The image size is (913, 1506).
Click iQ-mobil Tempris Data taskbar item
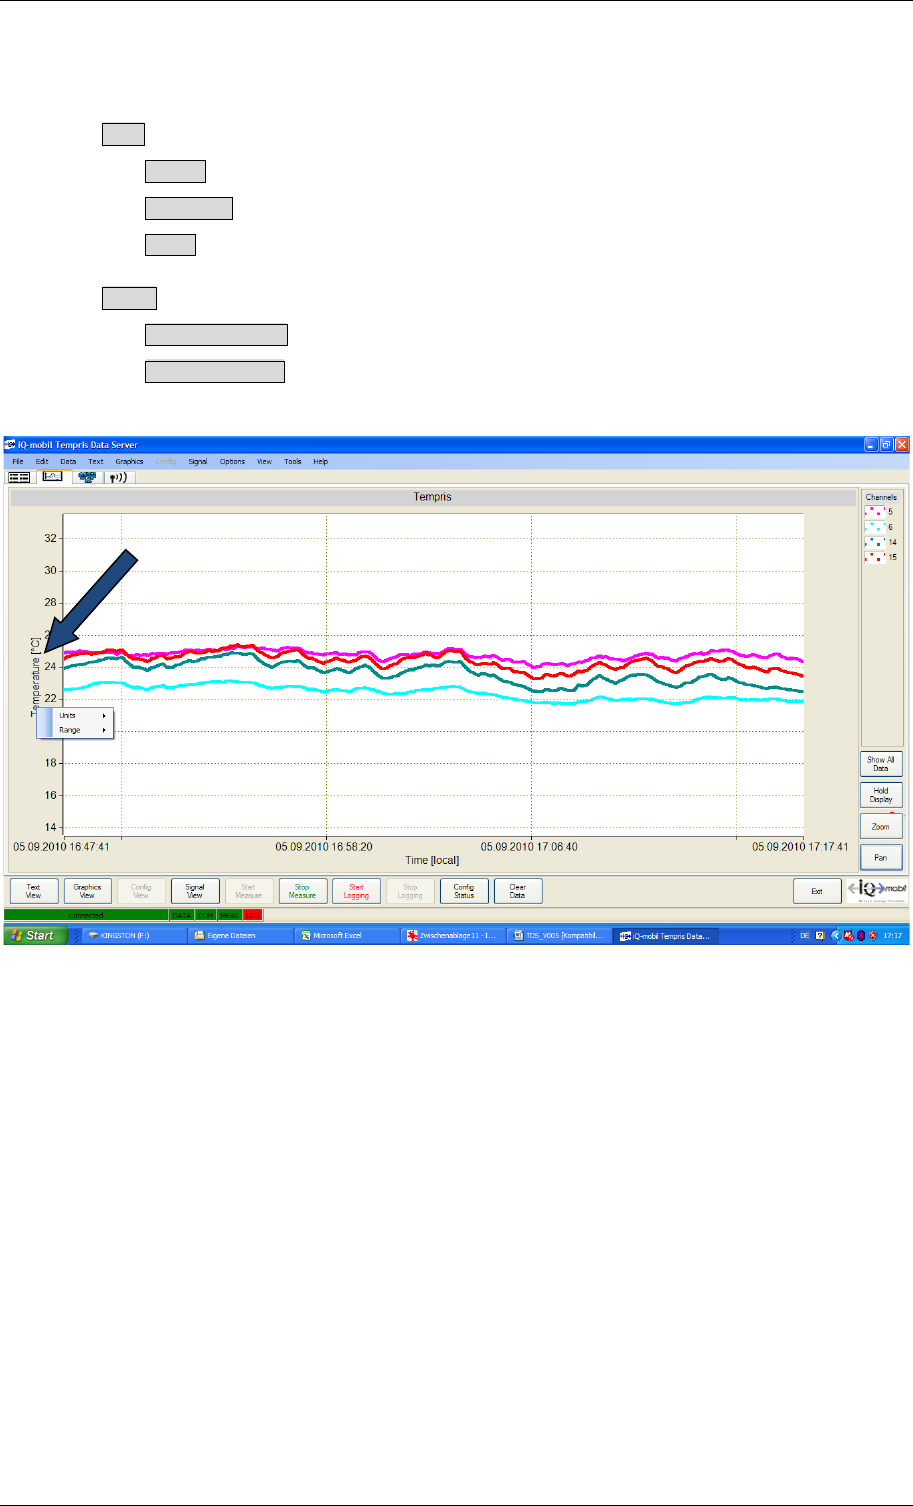[666, 936]
